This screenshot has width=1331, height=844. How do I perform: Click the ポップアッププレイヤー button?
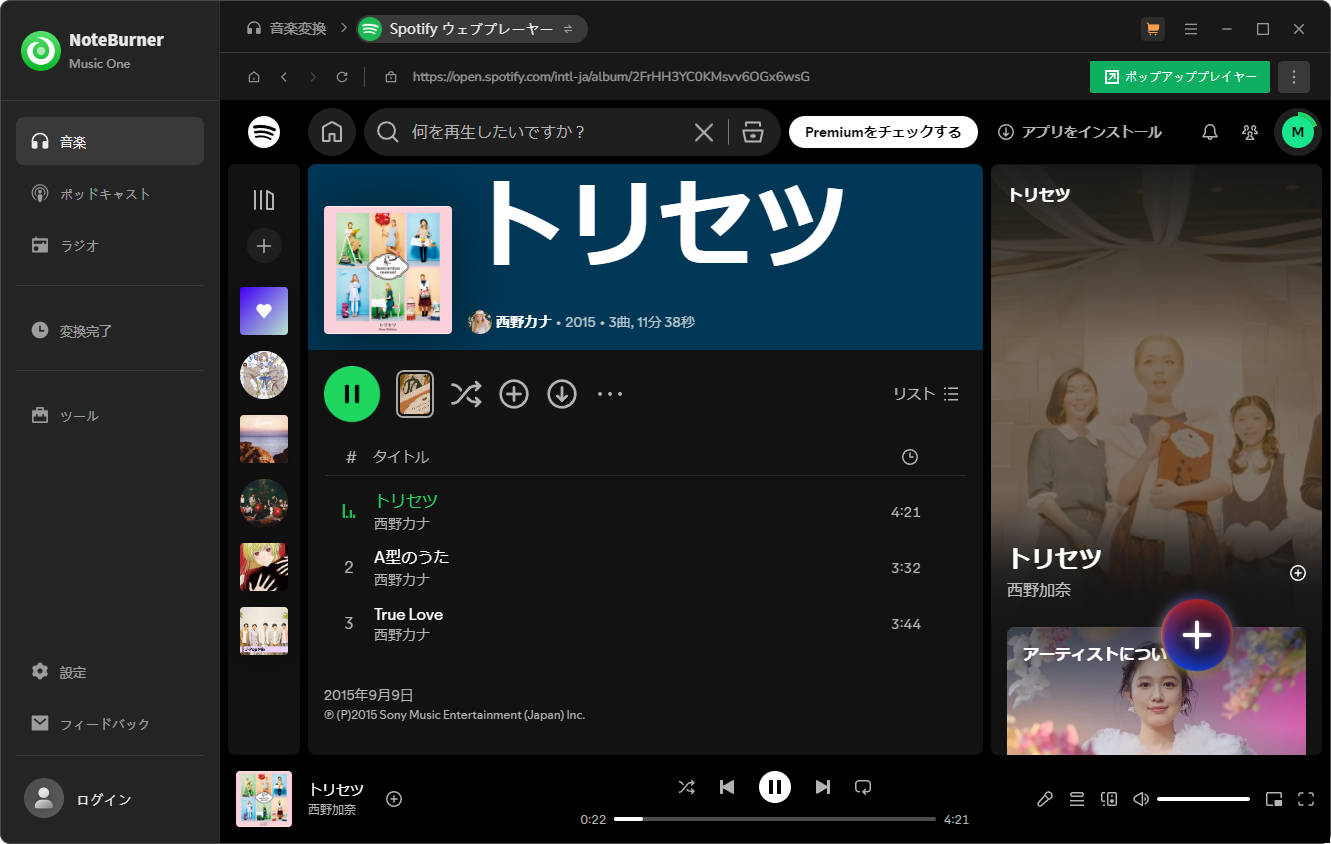1180,77
